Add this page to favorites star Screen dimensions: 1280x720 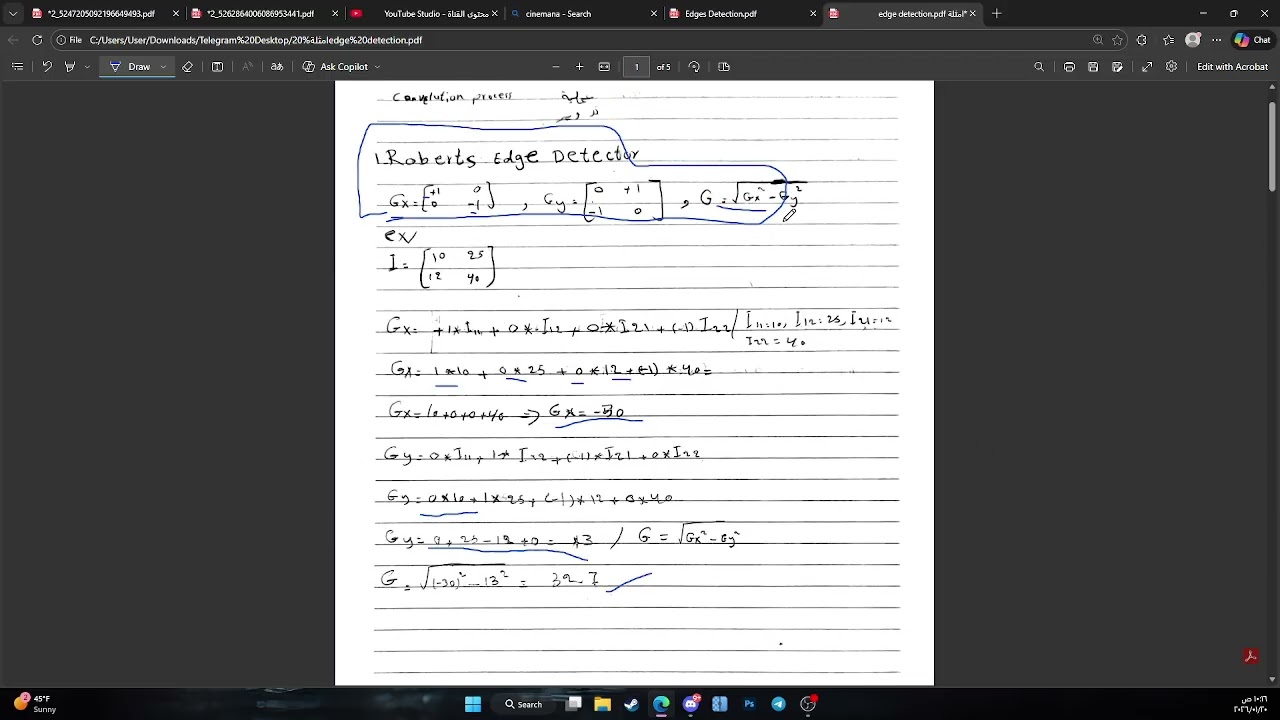(x=1117, y=40)
